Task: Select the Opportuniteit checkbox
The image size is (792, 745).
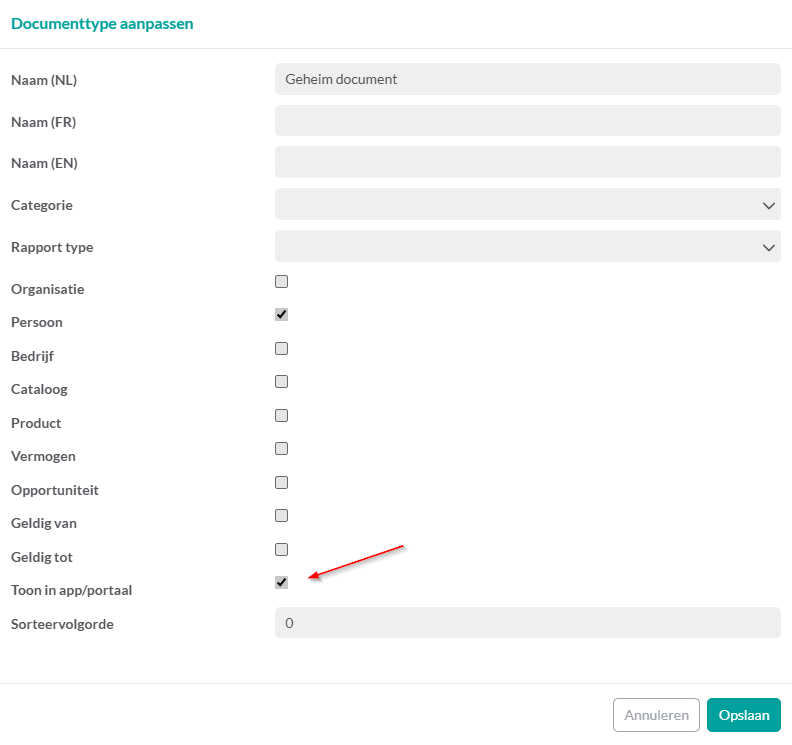Action: pos(281,482)
